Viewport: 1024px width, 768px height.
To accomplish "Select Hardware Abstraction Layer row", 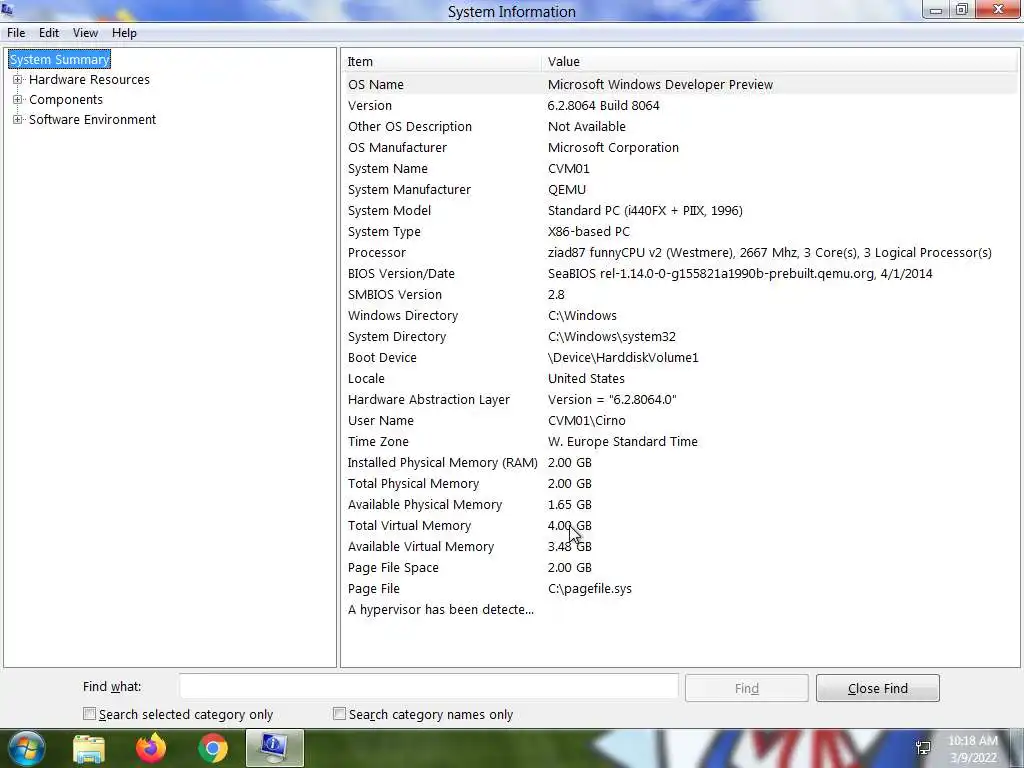I will click(x=680, y=399).
